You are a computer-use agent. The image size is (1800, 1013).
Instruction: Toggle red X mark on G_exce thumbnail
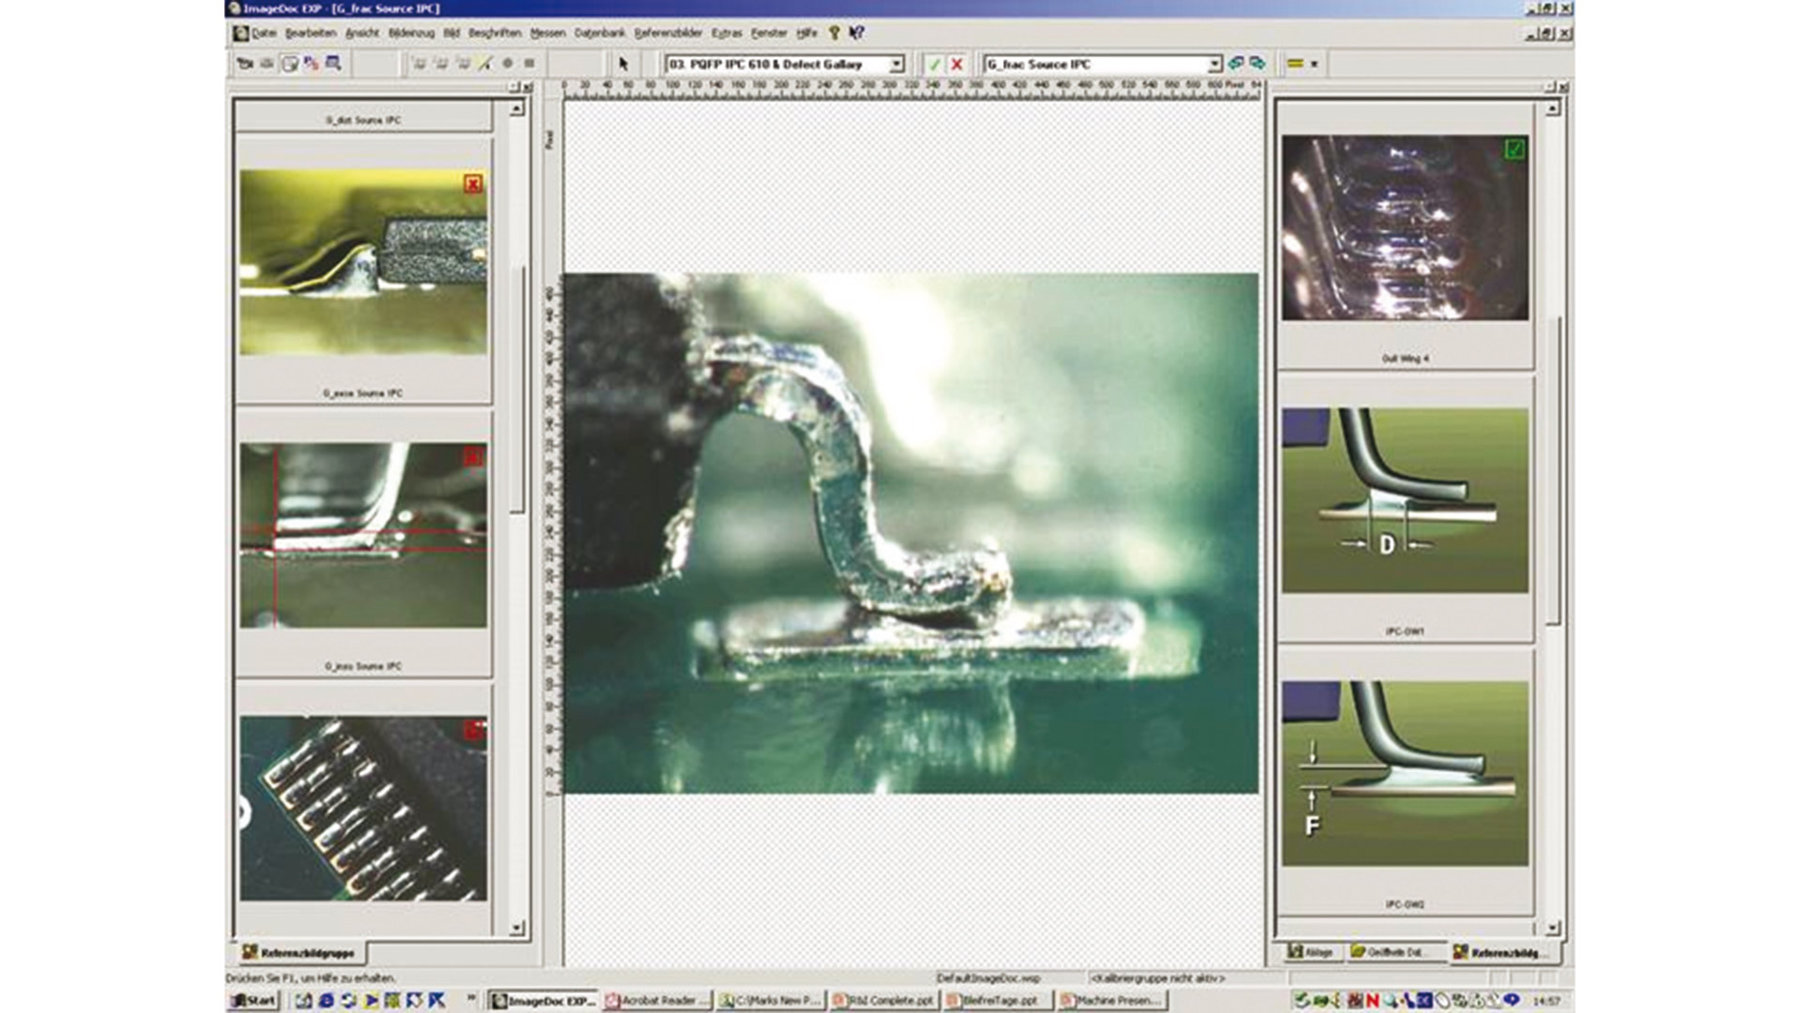[x=473, y=184]
